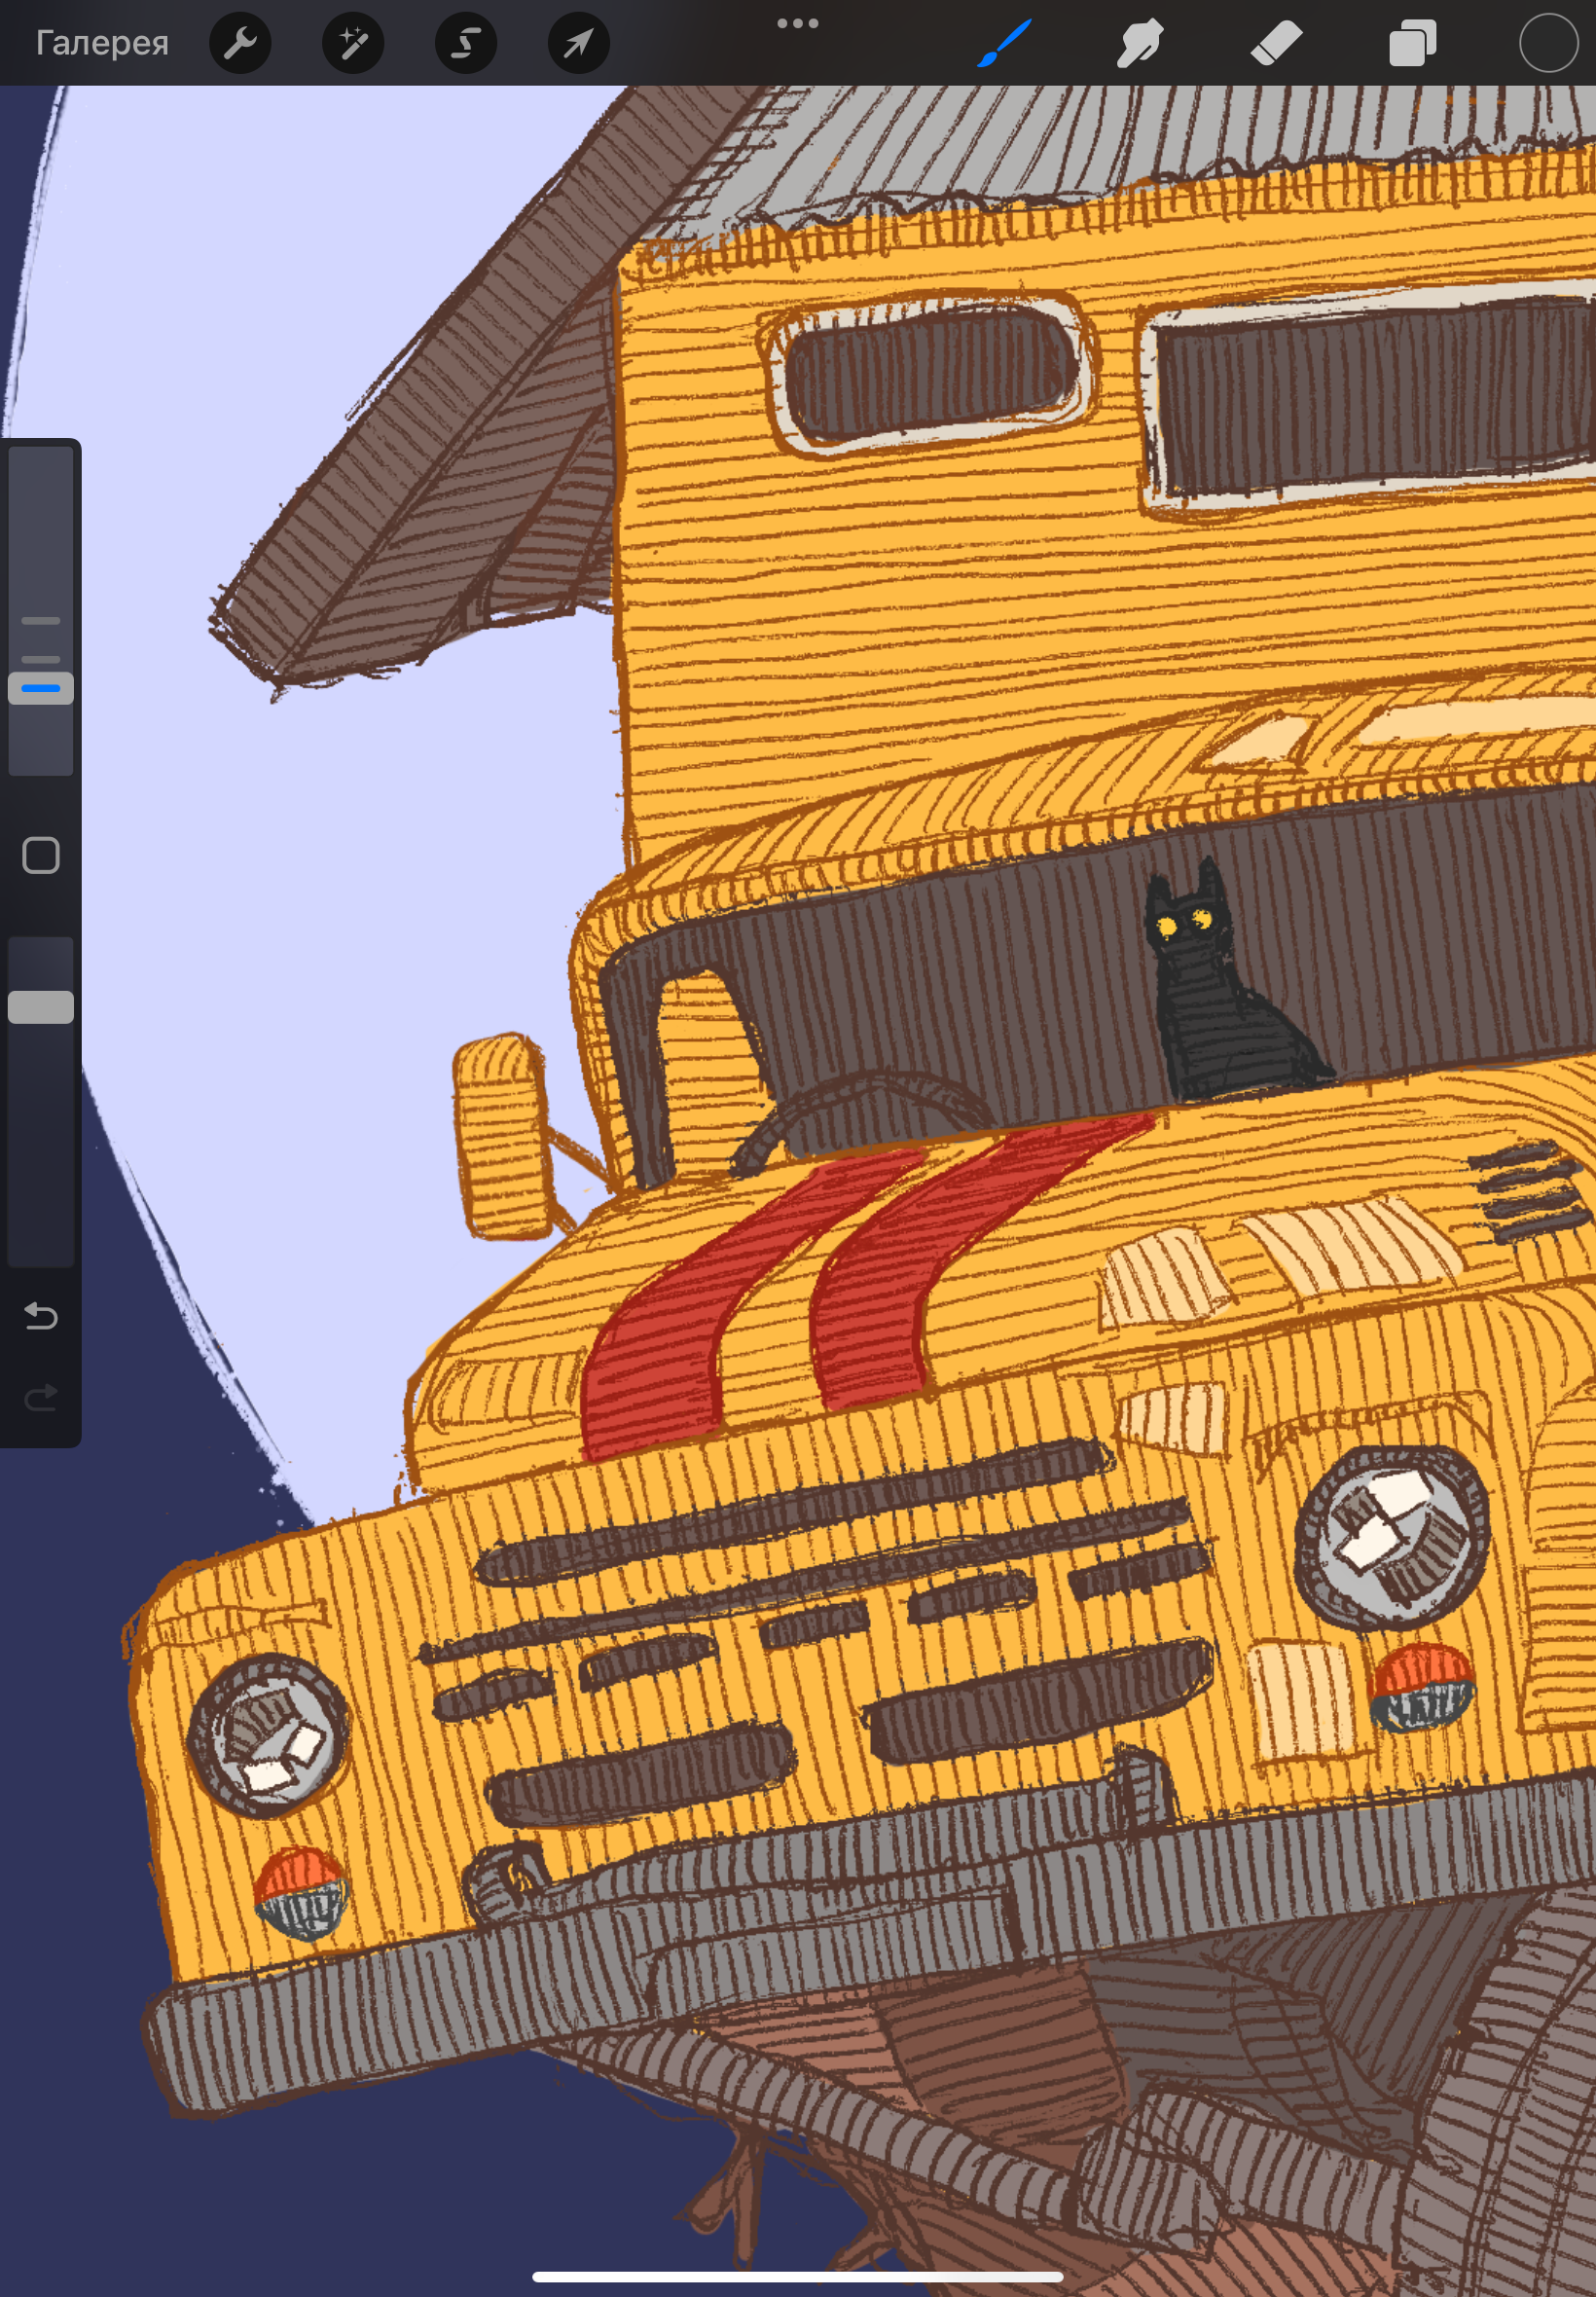Undo the last action with the sidebar arrow
This screenshot has height=2297, width=1596.
coord(41,1315)
